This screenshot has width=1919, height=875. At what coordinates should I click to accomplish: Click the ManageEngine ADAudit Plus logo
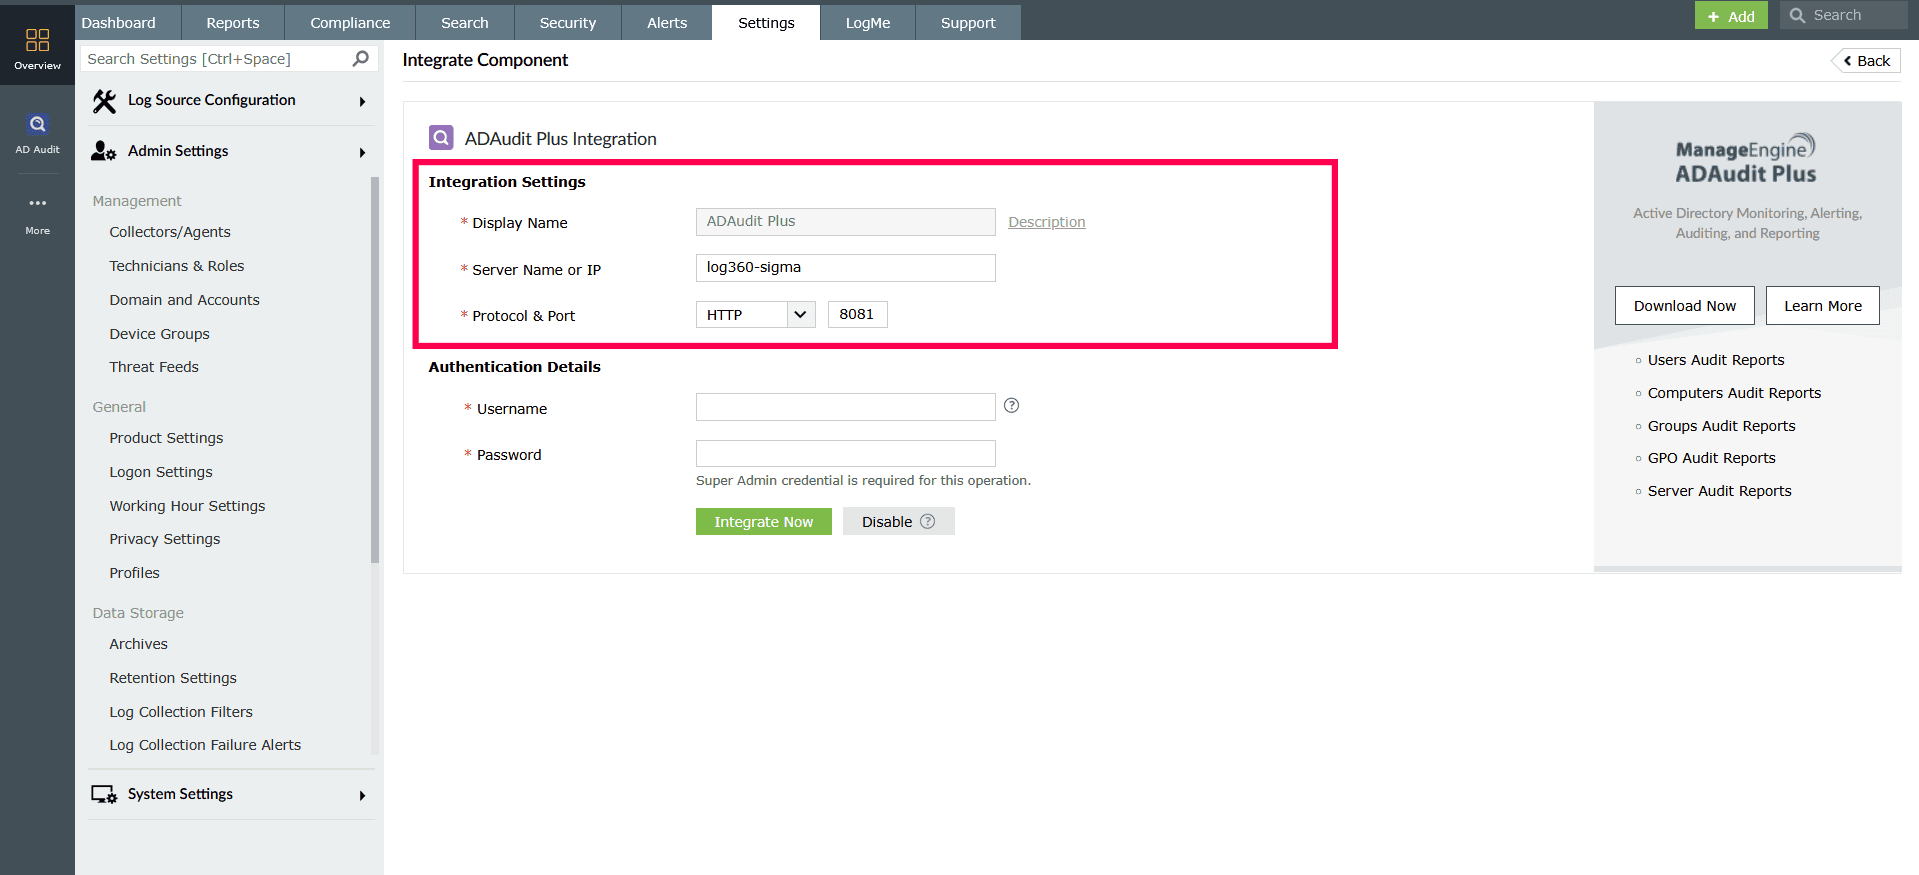(x=1746, y=159)
